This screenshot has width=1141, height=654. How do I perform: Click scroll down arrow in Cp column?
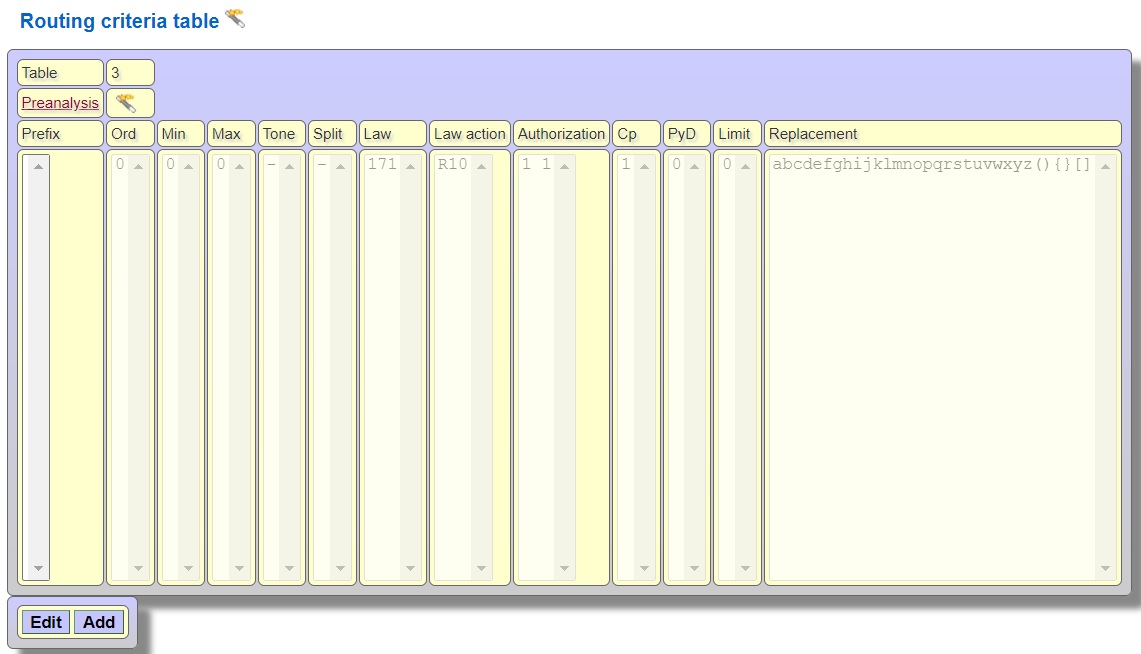click(644, 569)
